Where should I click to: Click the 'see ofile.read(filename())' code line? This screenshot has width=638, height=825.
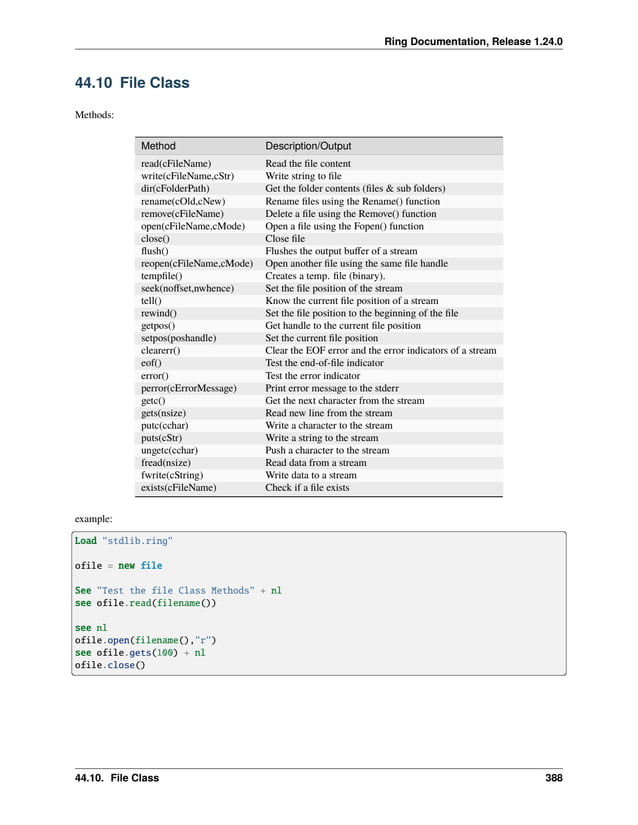click(x=145, y=603)
